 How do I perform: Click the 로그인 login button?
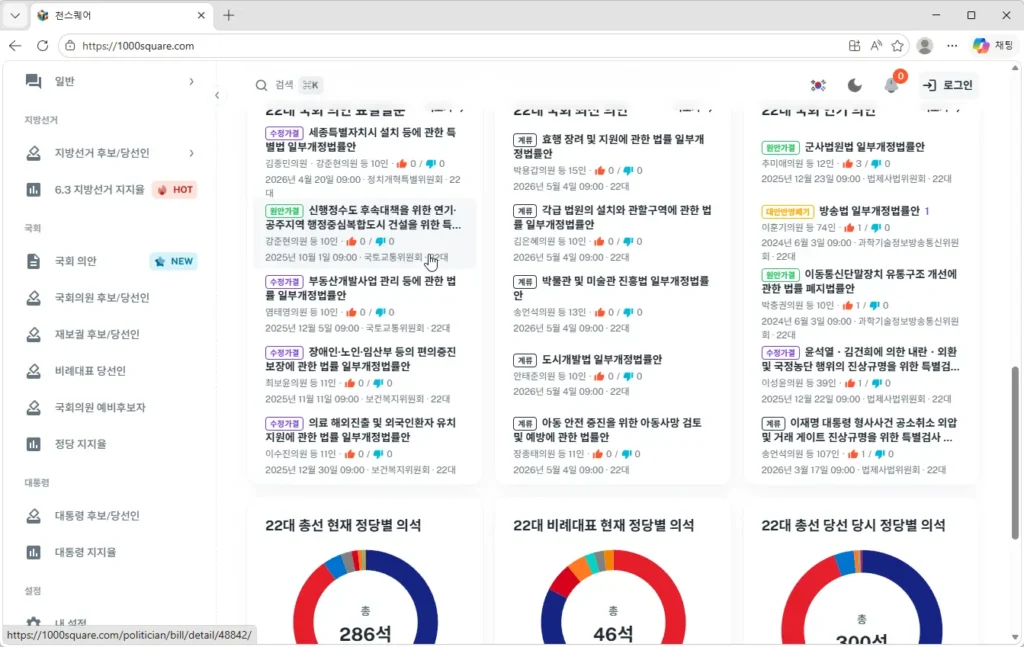point(948,85)
